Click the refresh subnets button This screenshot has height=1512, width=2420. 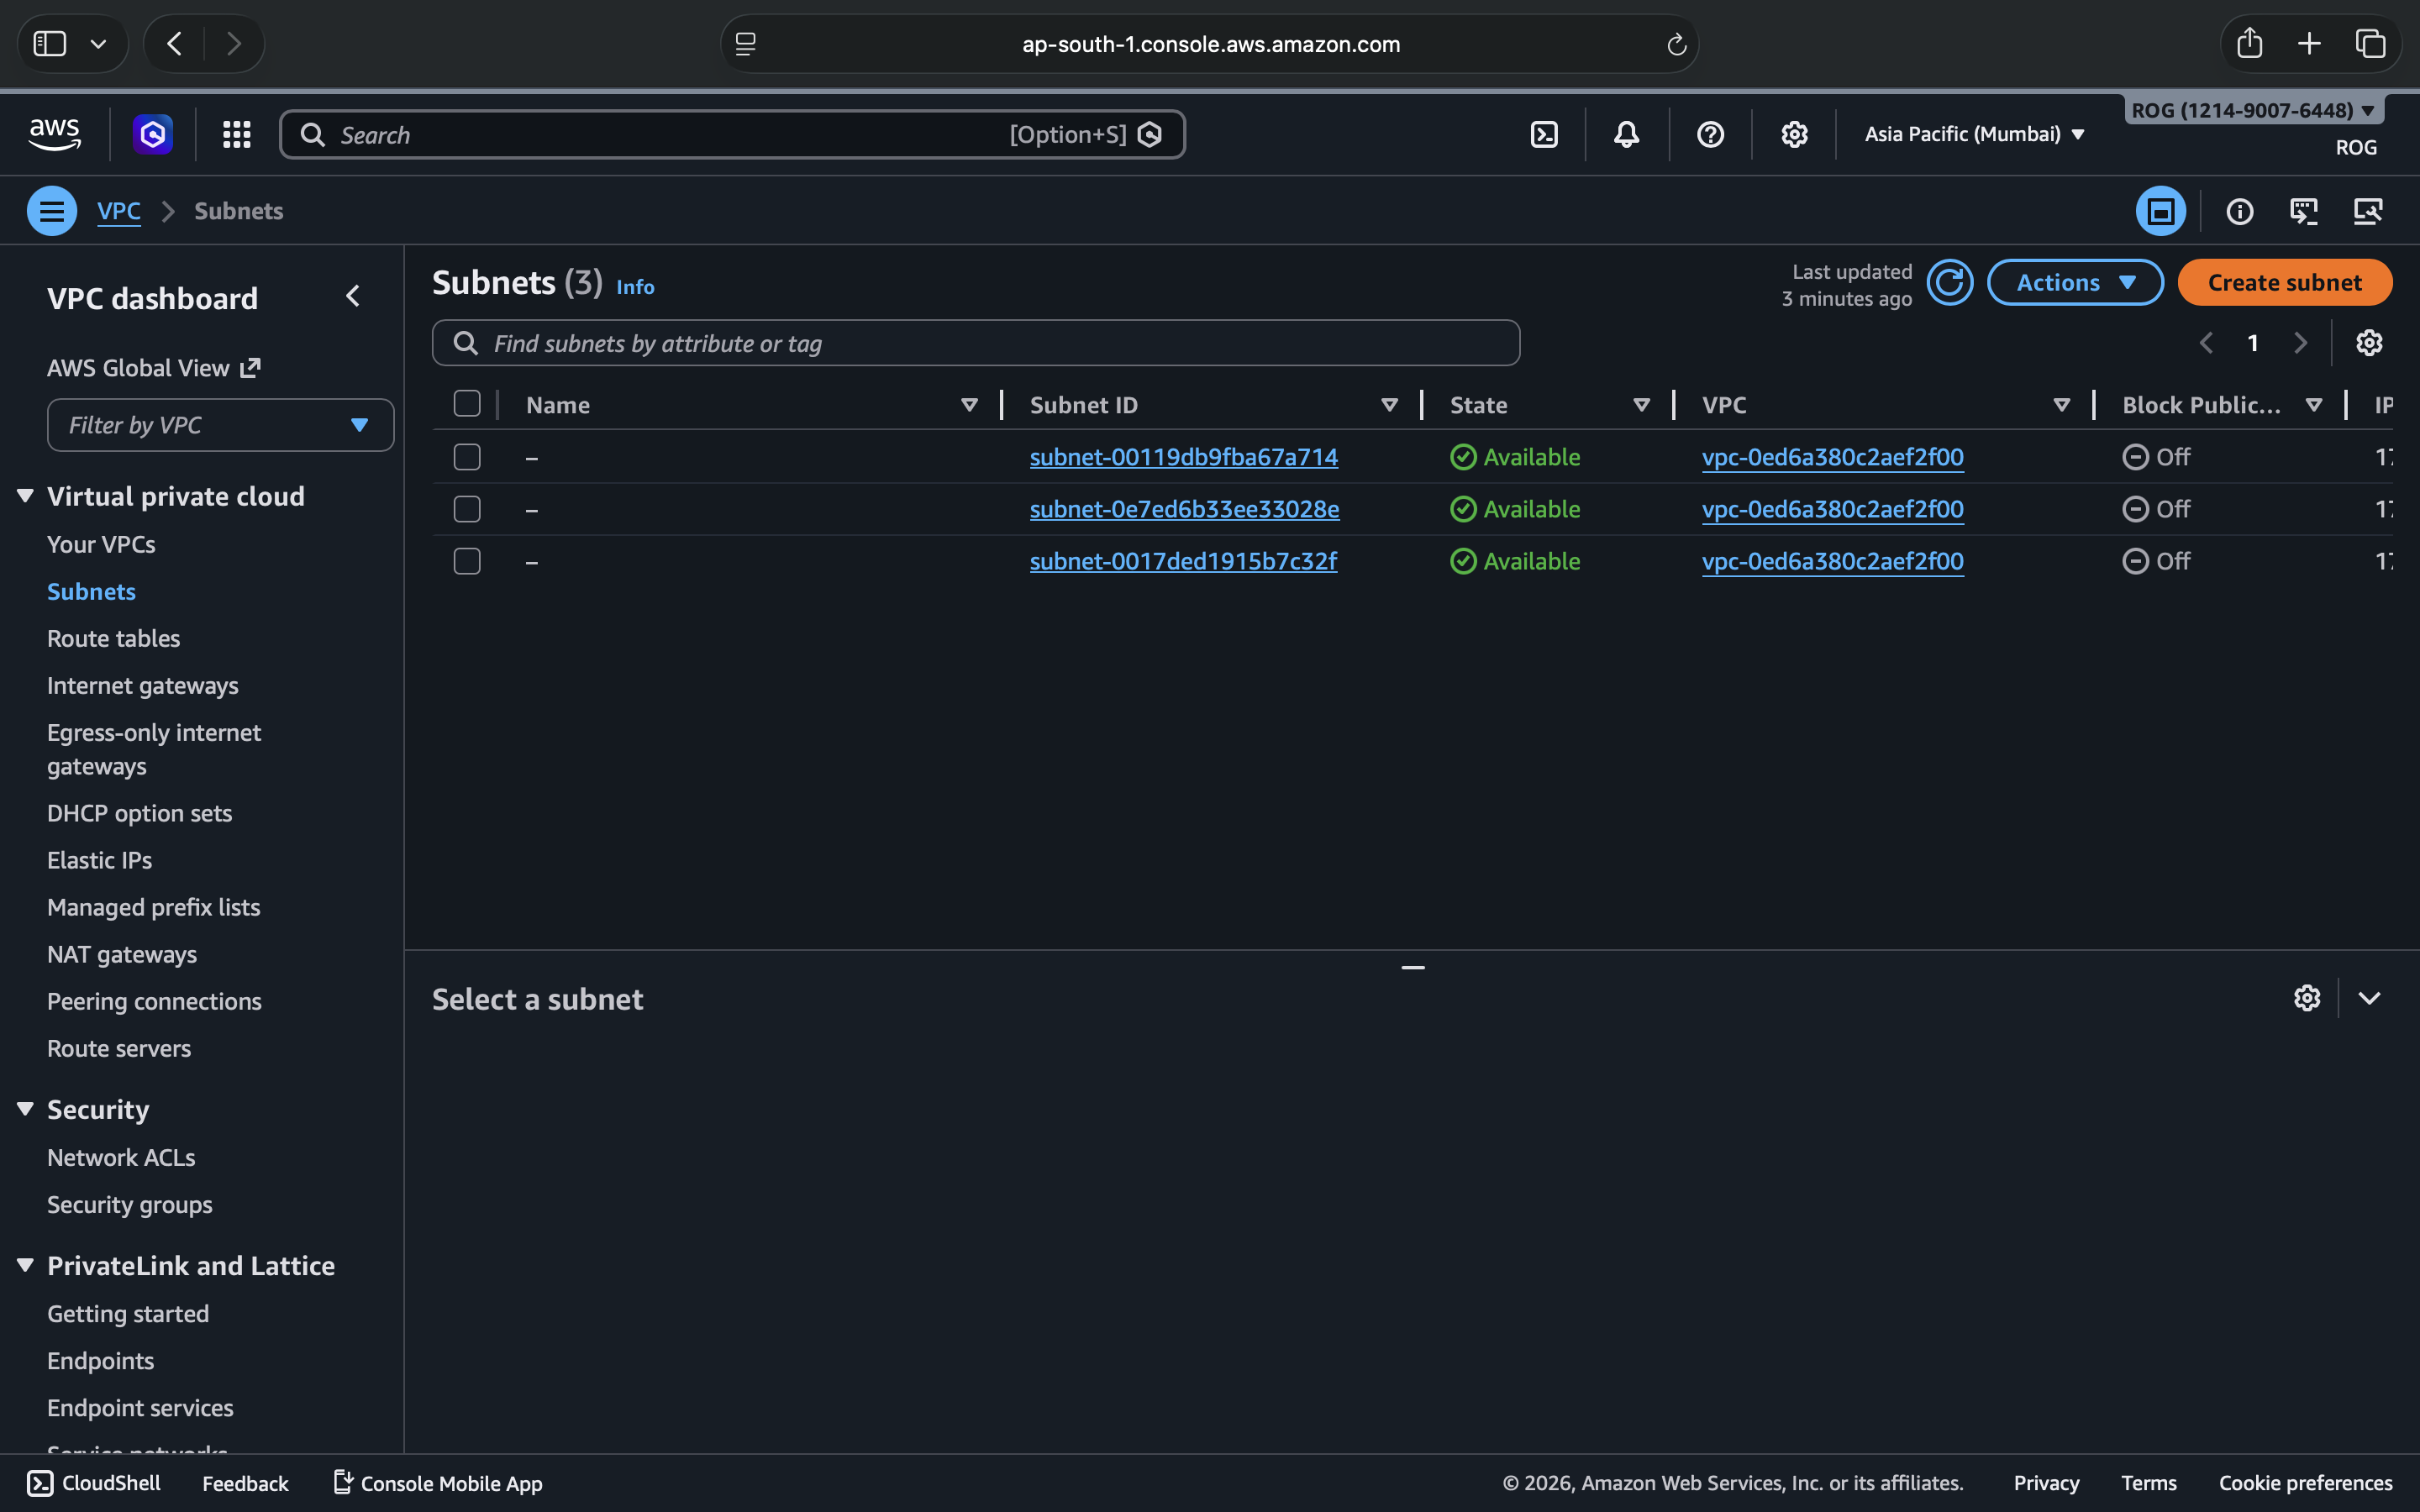pyautogui.click(x=1949, y=283)
